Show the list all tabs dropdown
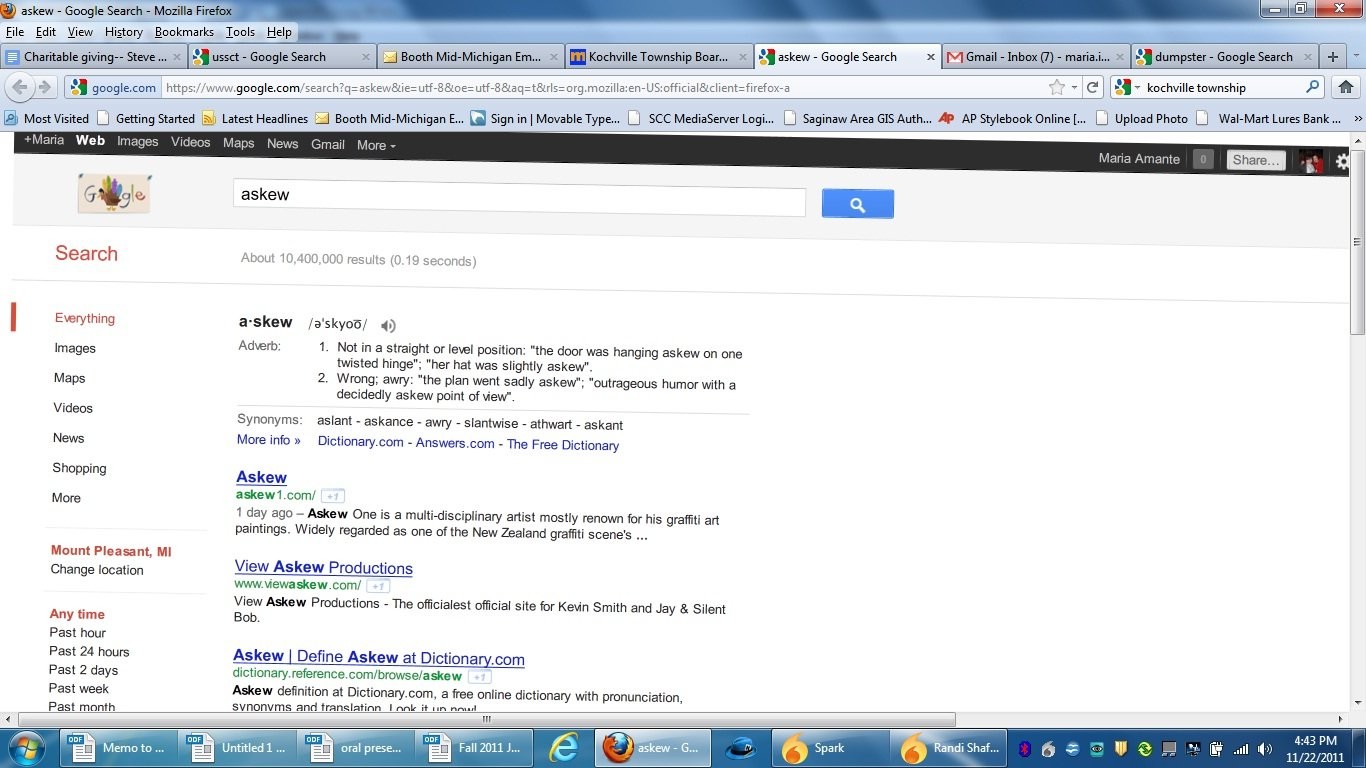The image size is (1366, 768). coord(1354,57)
